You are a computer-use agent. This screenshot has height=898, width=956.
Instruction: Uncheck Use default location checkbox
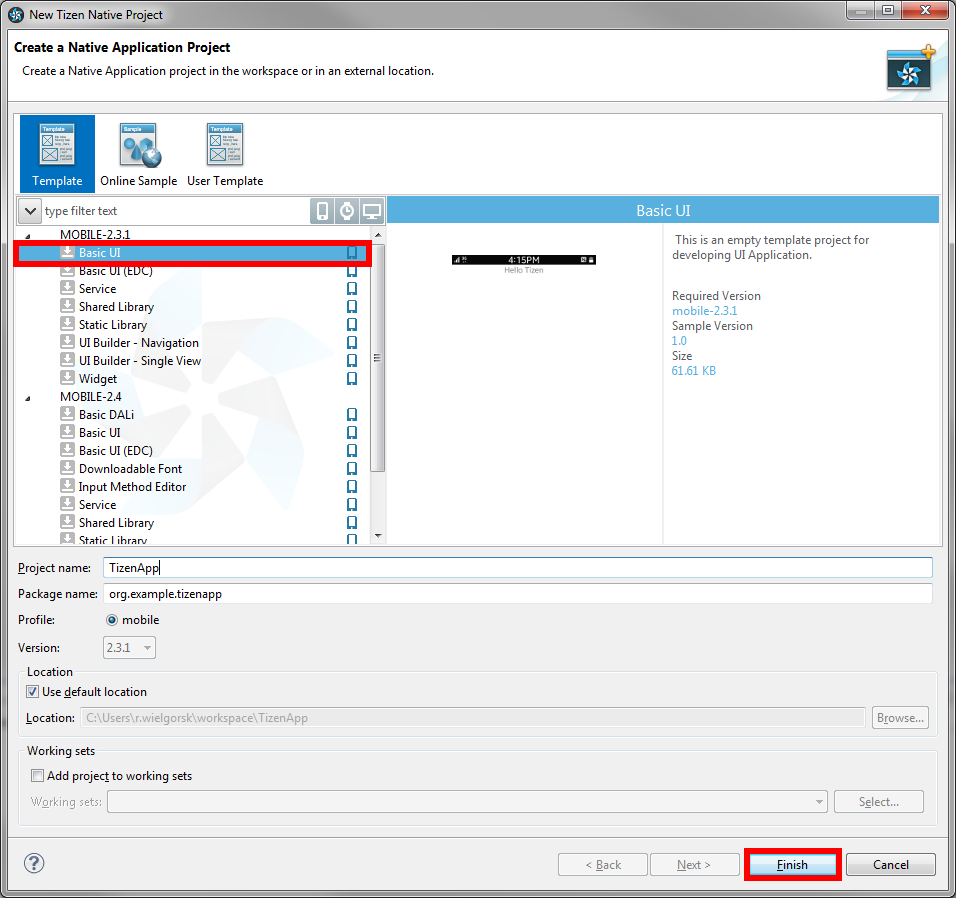pos(33,692)
